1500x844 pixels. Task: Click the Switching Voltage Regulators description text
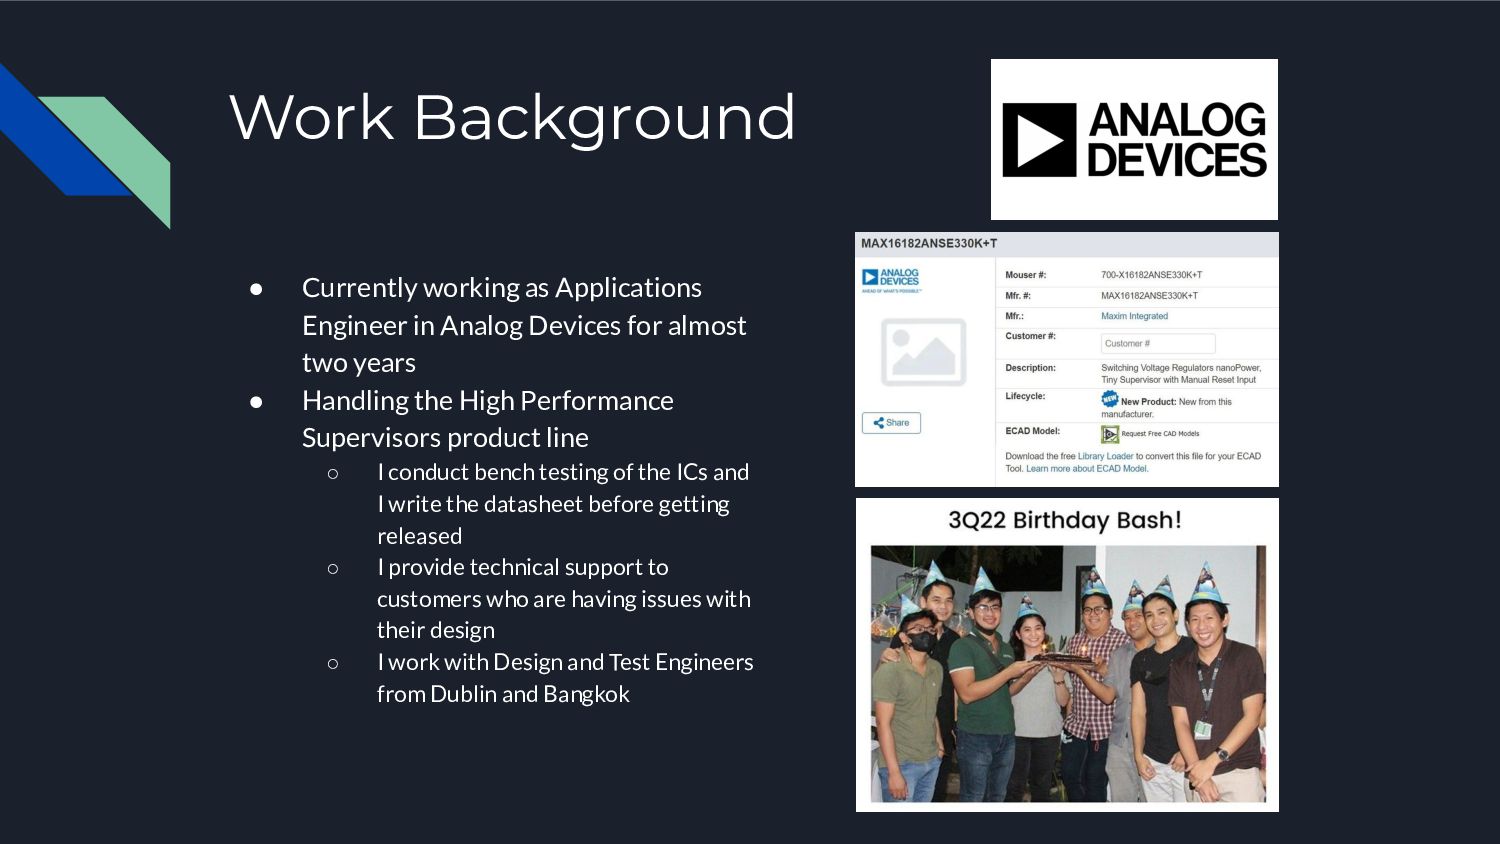(x=1181, y=374)
